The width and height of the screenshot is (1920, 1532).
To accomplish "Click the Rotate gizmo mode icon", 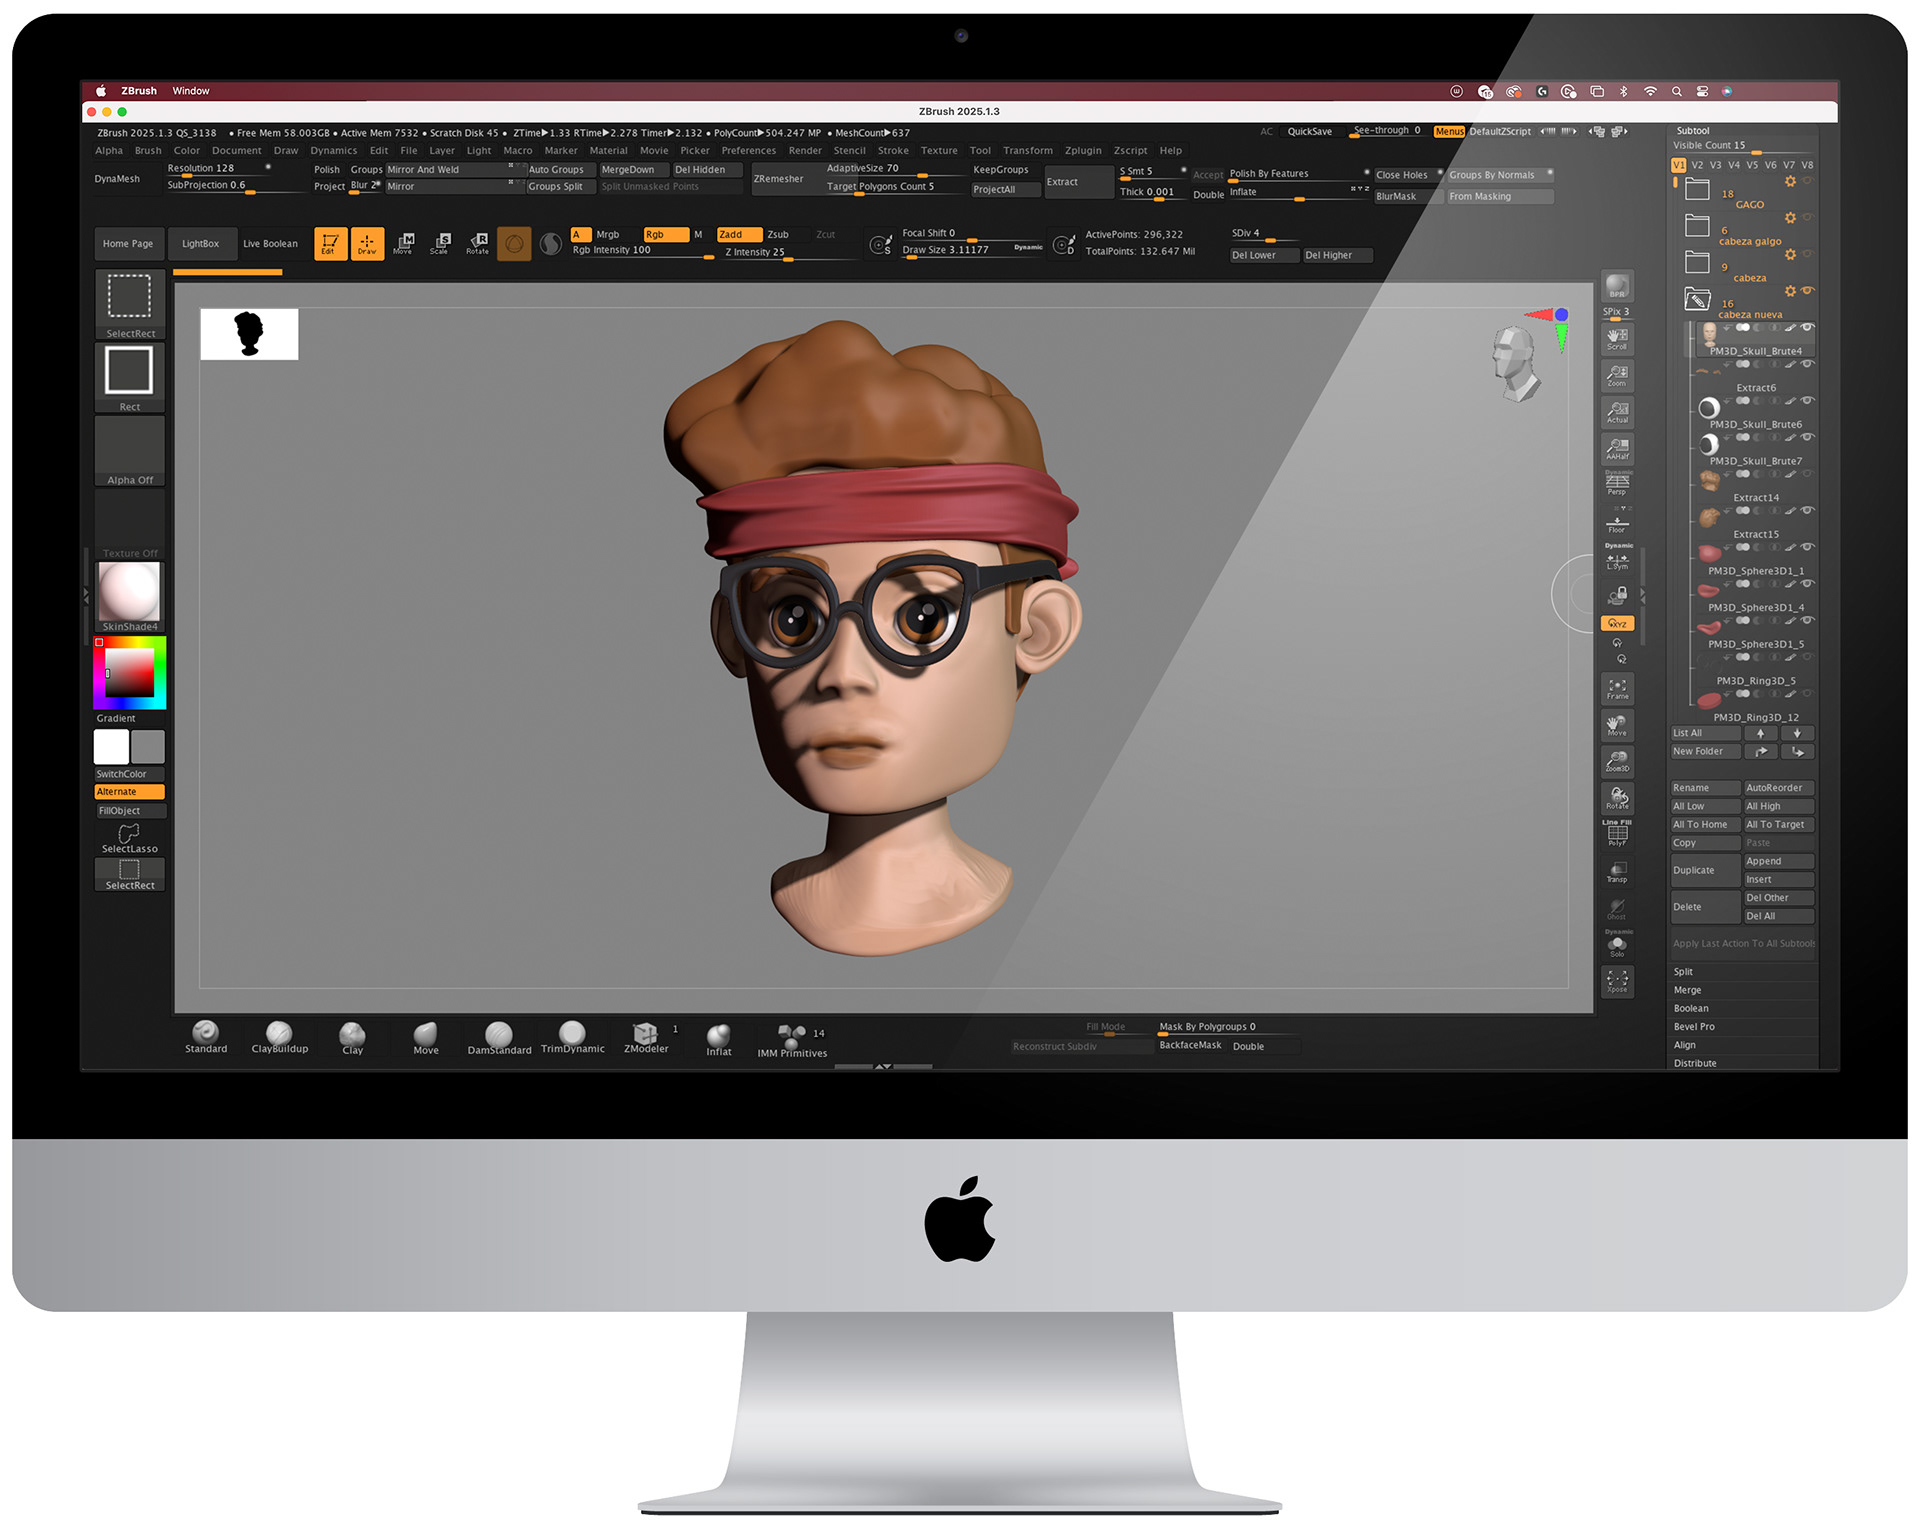I will 477,243.
